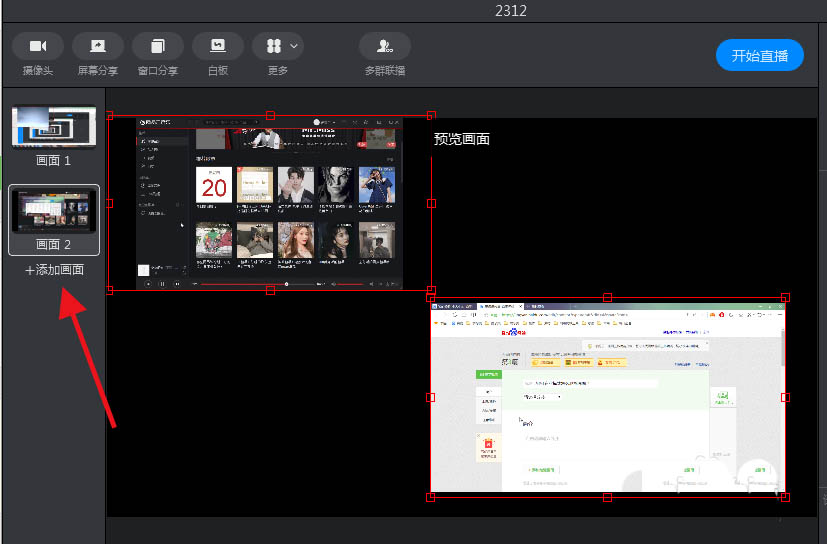Click the top-middle handle of music player frame

click(270, 115)
